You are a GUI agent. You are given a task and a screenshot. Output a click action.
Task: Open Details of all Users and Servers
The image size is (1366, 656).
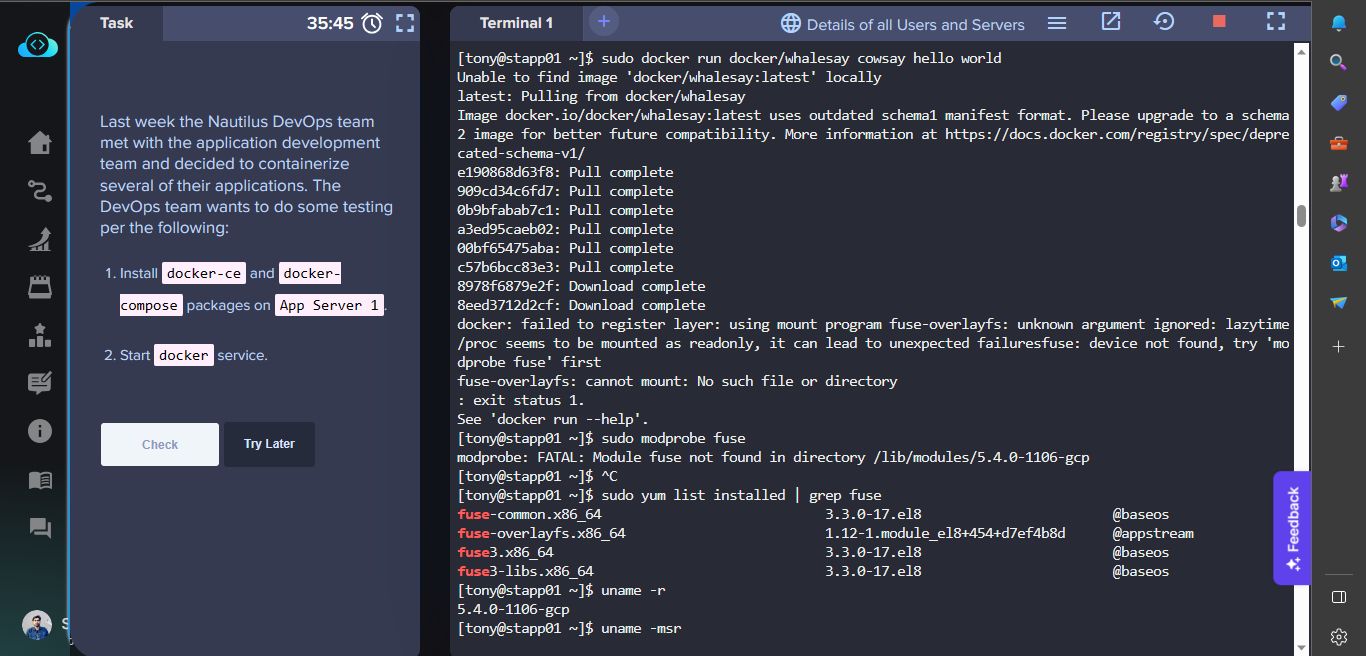(x=903, y=24)
